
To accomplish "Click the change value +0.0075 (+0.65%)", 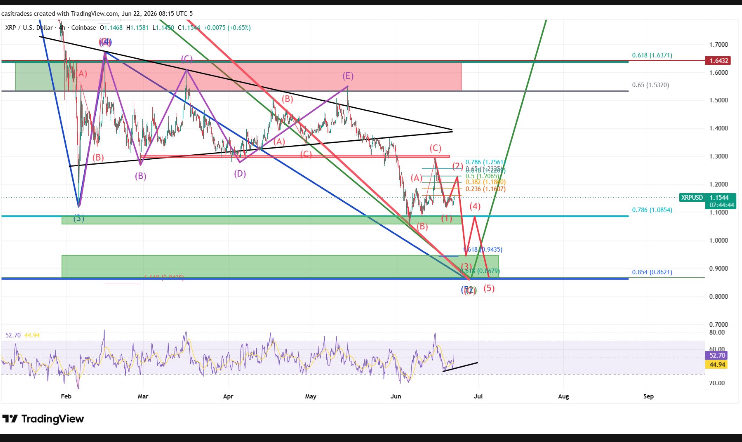I will [228, 28].
